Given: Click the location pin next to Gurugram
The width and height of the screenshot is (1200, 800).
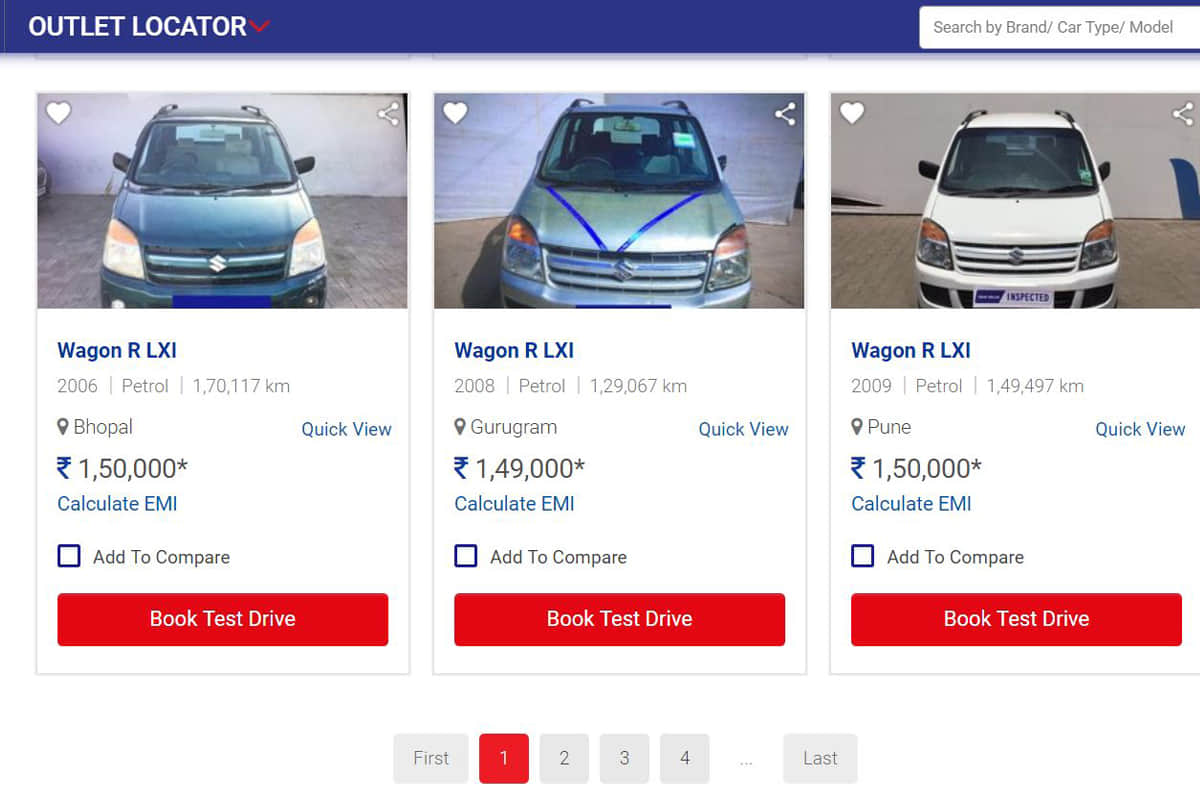Looking at the screenshot, I should click(458, 426).
